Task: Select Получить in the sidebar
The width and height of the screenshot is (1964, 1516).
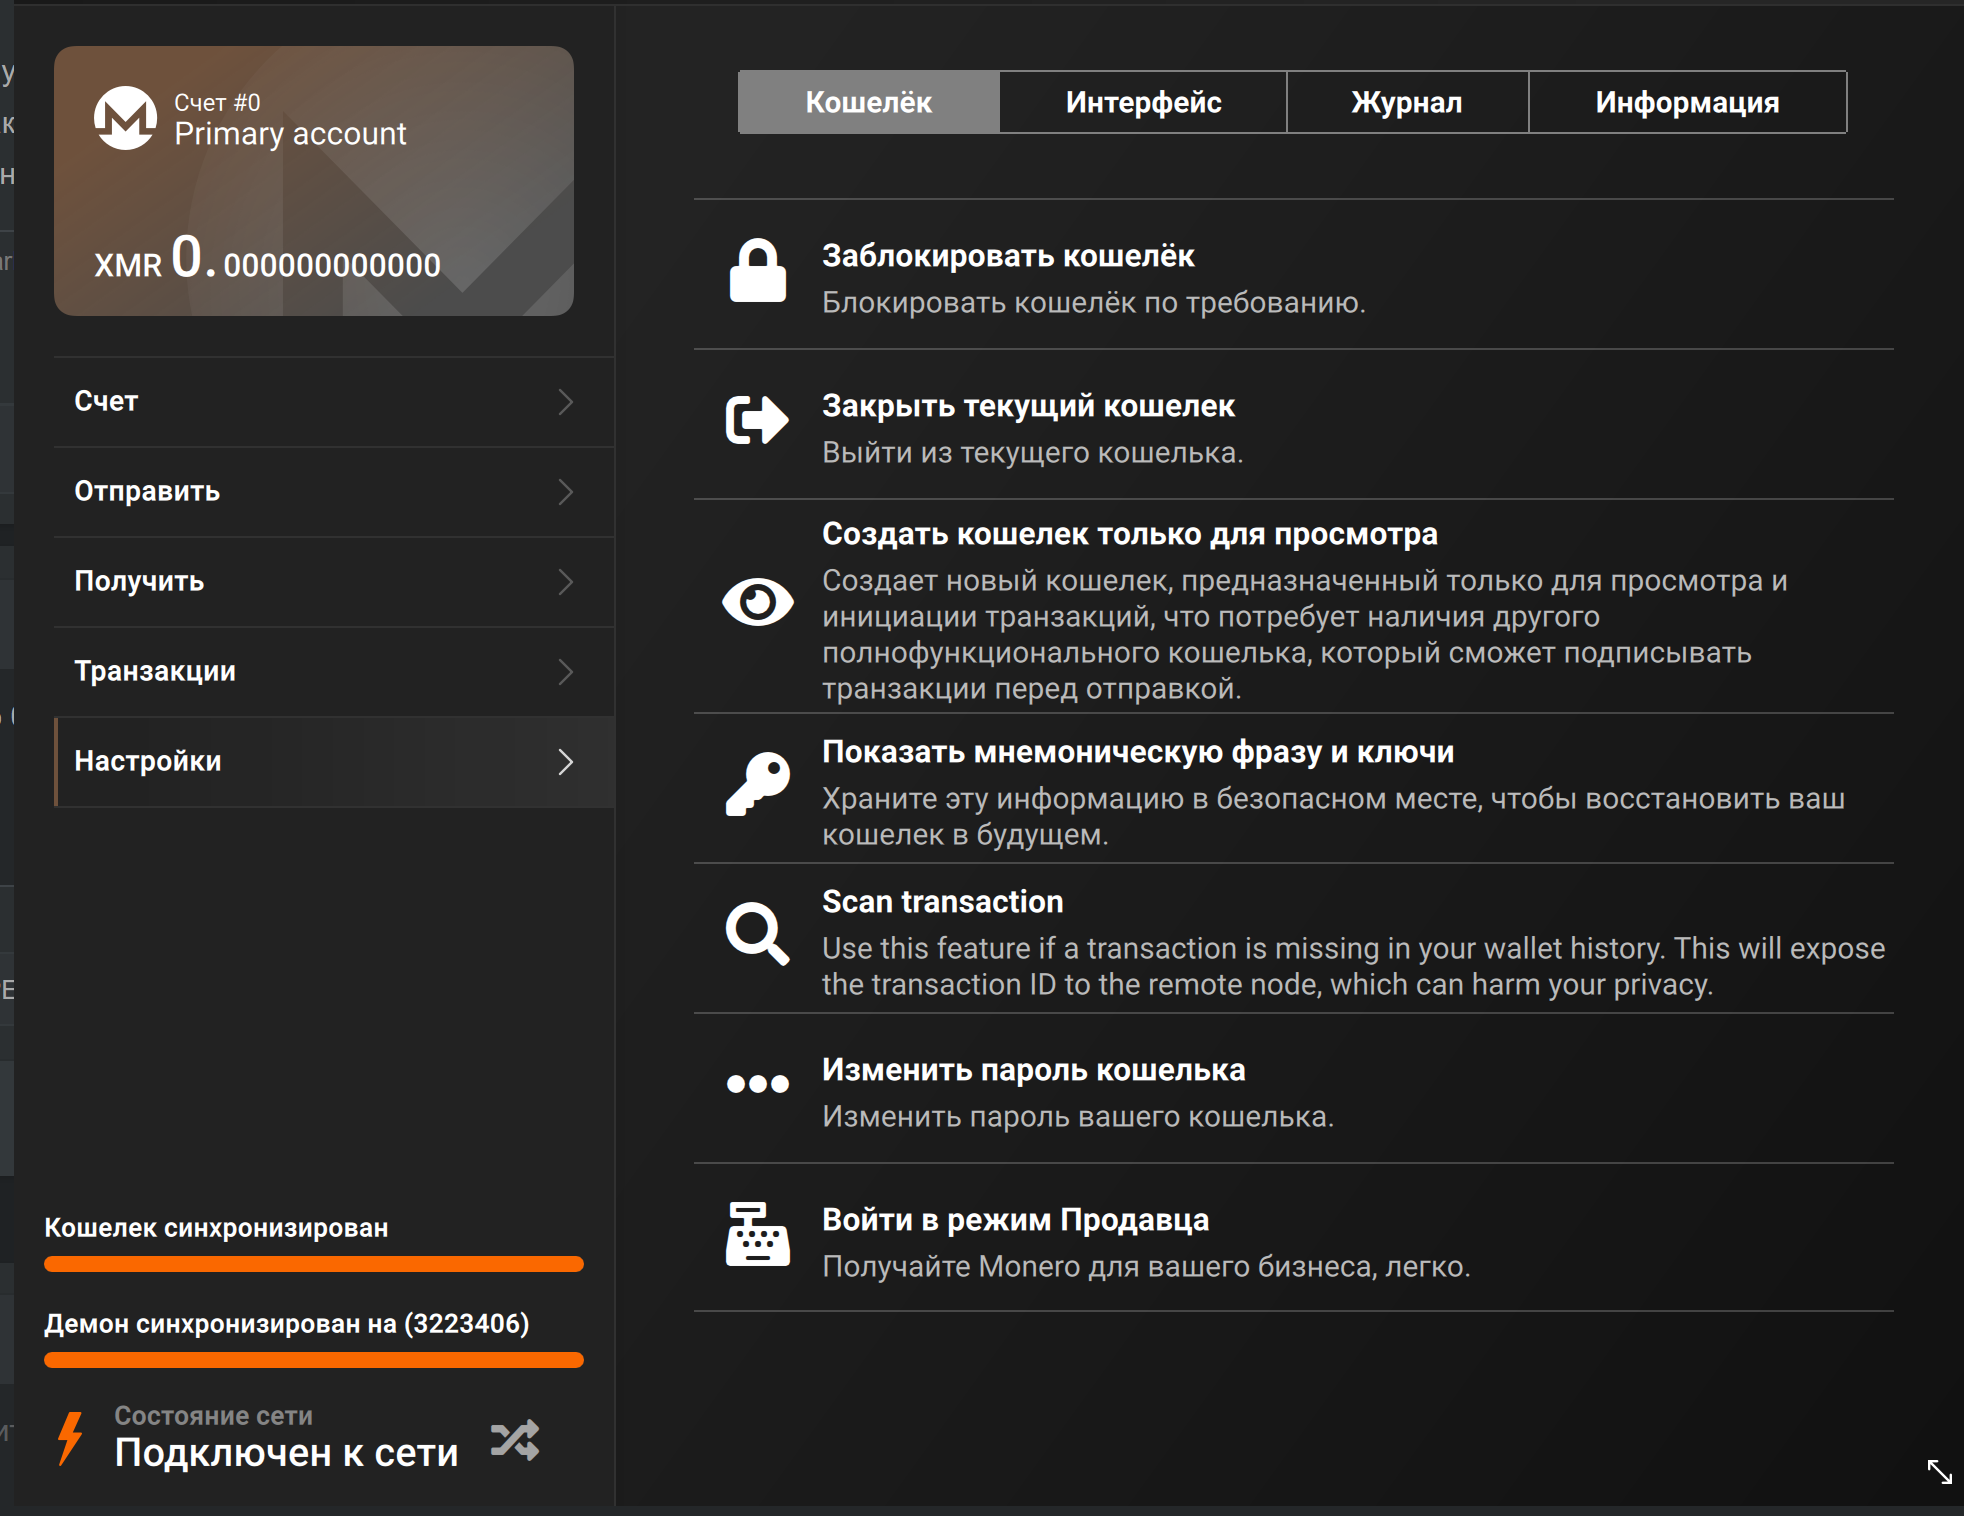Action: click(x=140, y=581)
